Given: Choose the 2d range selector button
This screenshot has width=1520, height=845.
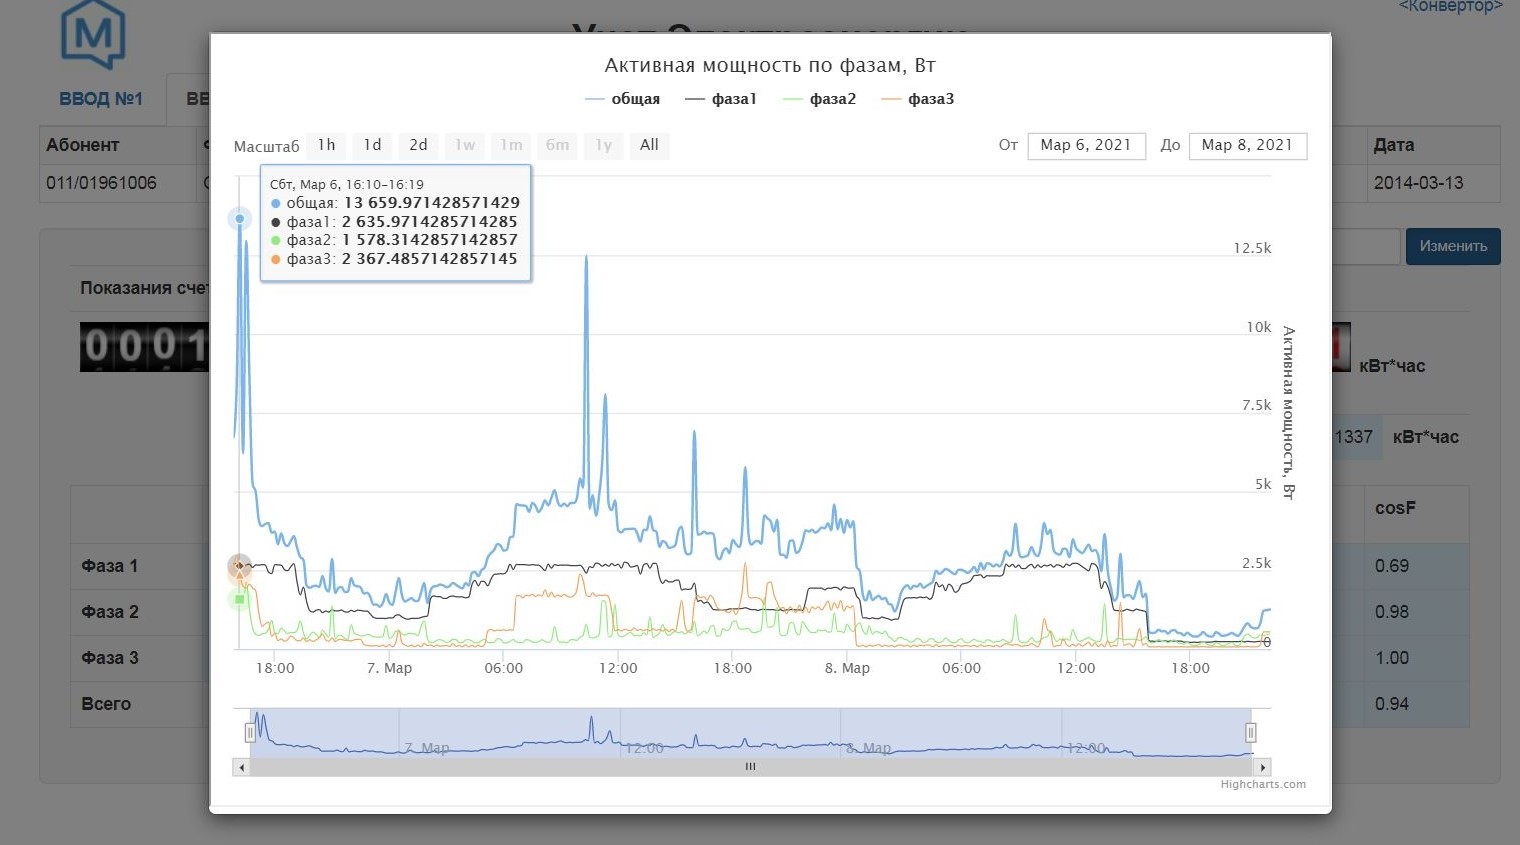Looking at the screenshot, I should tap(418, 145).
